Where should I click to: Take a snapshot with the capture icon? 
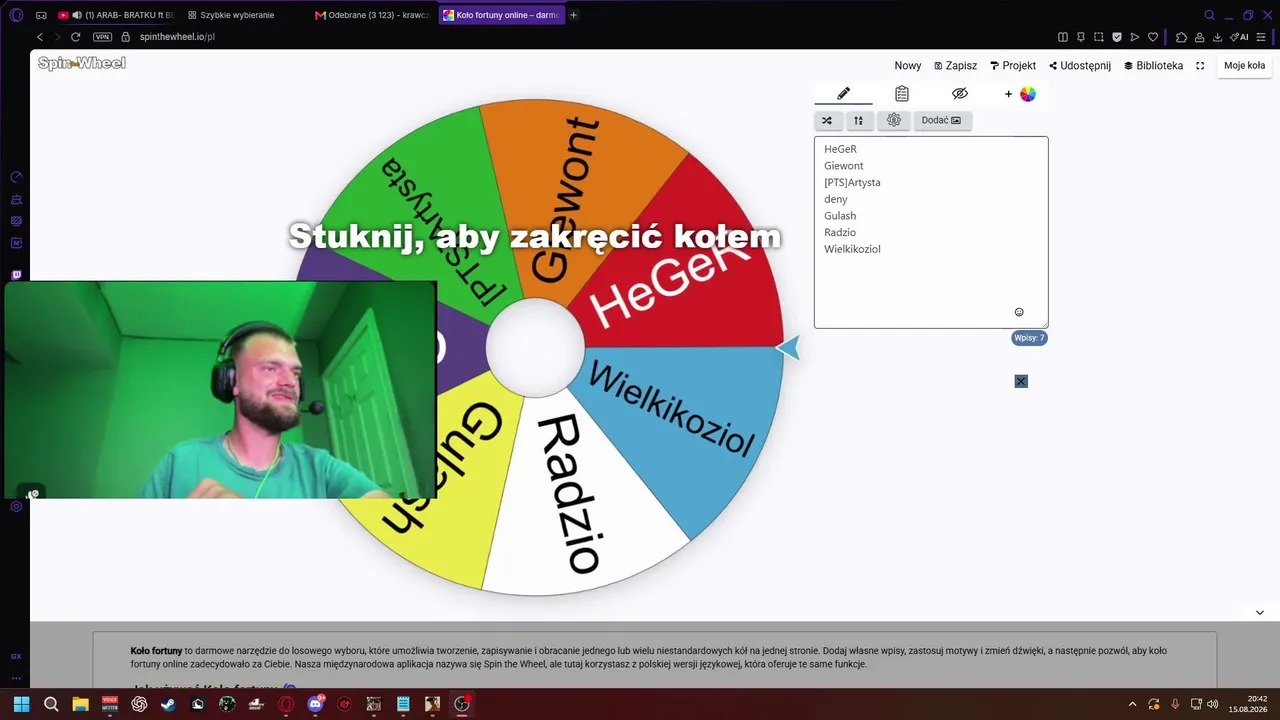click(1099, 37)
